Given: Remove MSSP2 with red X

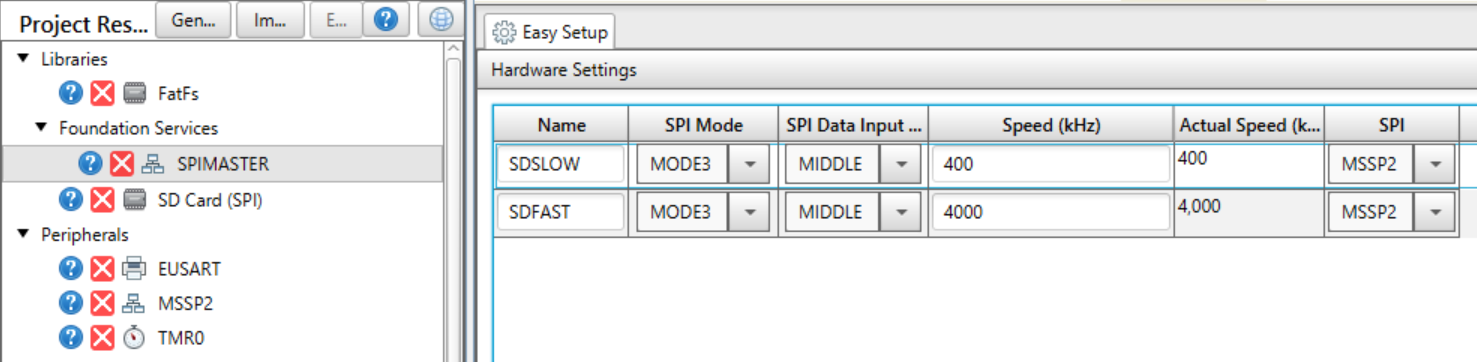Looking at the screenshot, I should coord(102,303).
